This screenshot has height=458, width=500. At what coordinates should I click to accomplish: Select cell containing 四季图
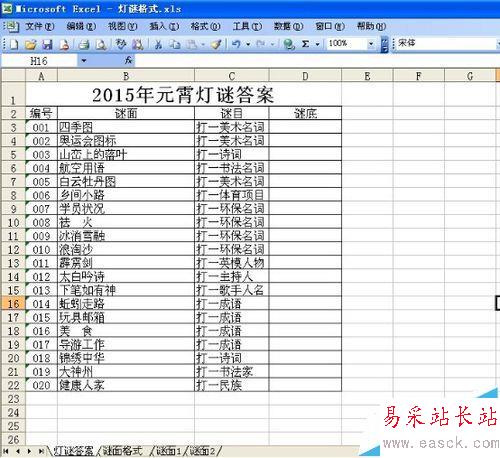(x=126, y=127)
